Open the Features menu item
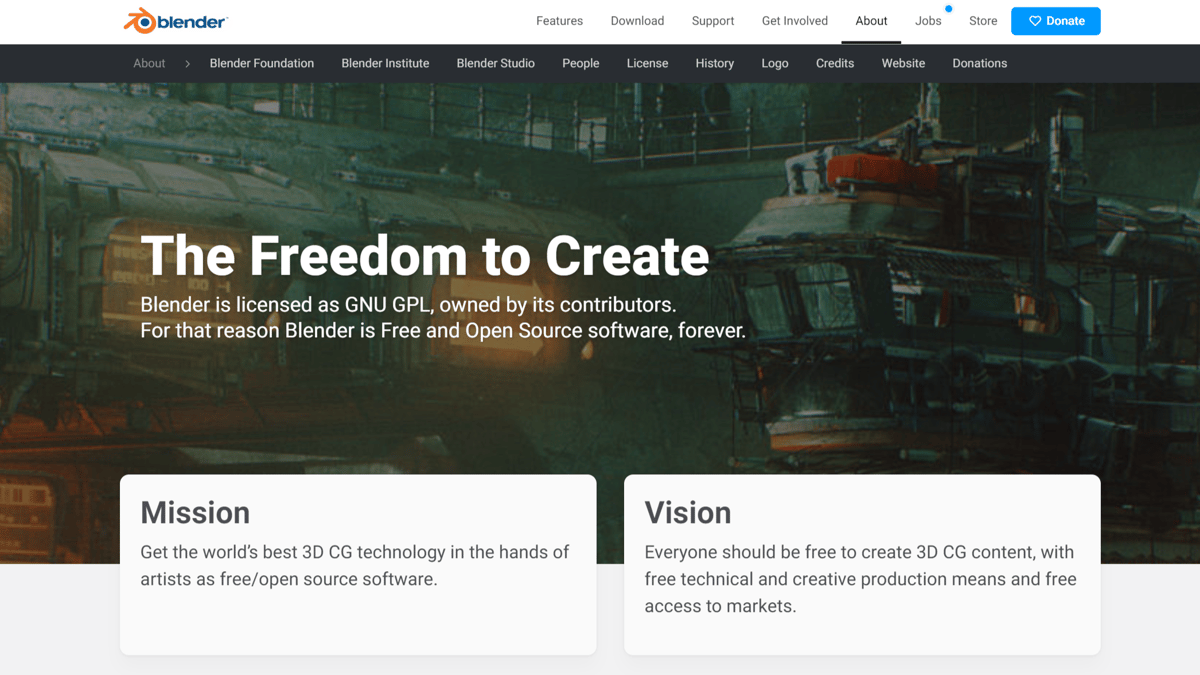The width and height of the screenshot is (1200, 675). [559, 21]
